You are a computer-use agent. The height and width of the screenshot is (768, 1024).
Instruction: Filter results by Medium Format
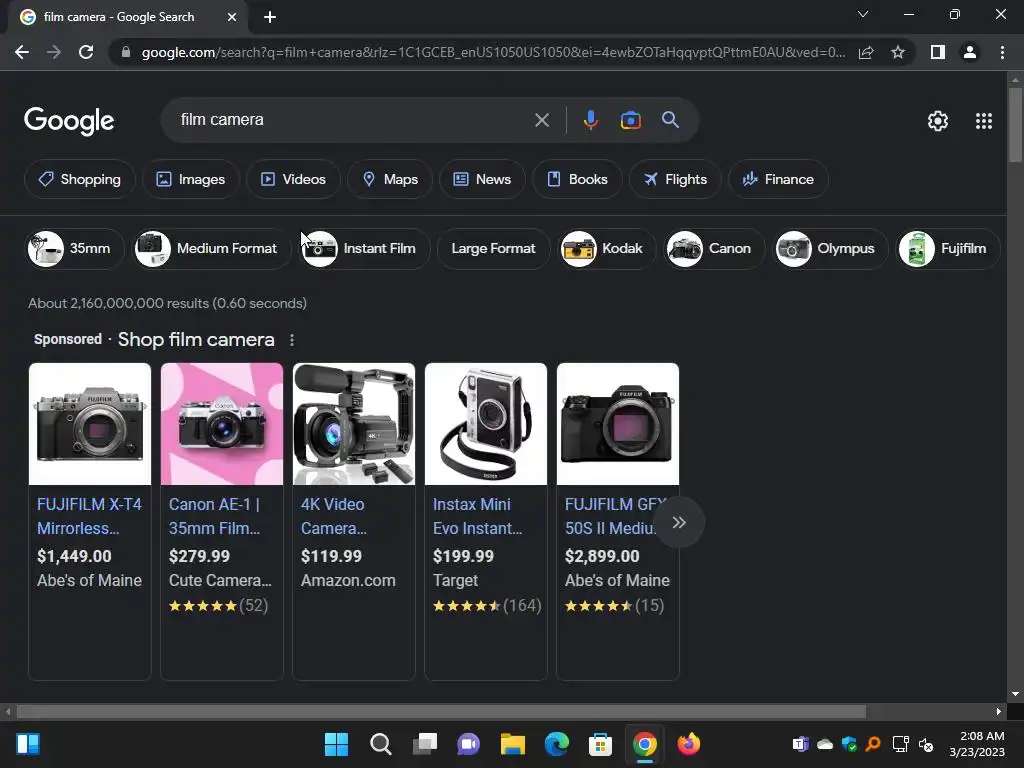pyautogui.click(x=212, y=249)
